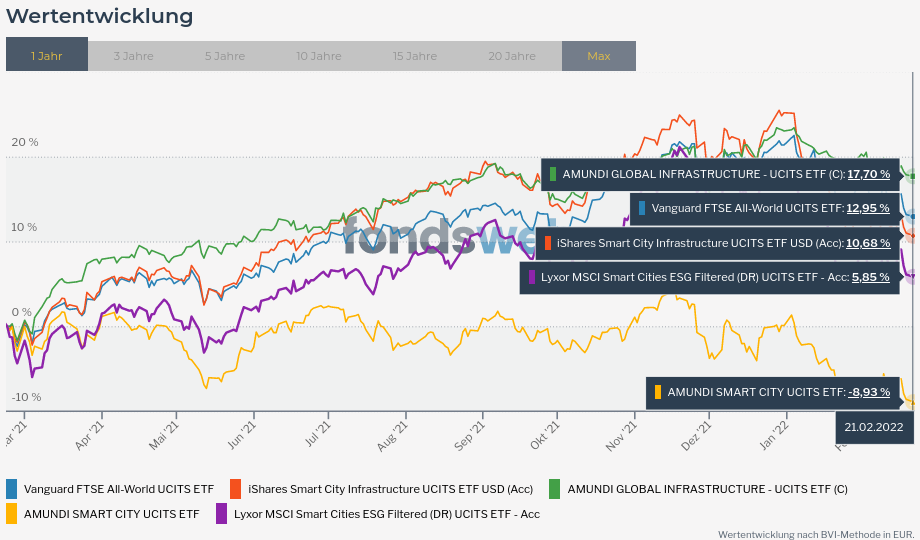
Task: Click the 17,70 % Amundi tooltip value
Action: click(x=868, y=174)
